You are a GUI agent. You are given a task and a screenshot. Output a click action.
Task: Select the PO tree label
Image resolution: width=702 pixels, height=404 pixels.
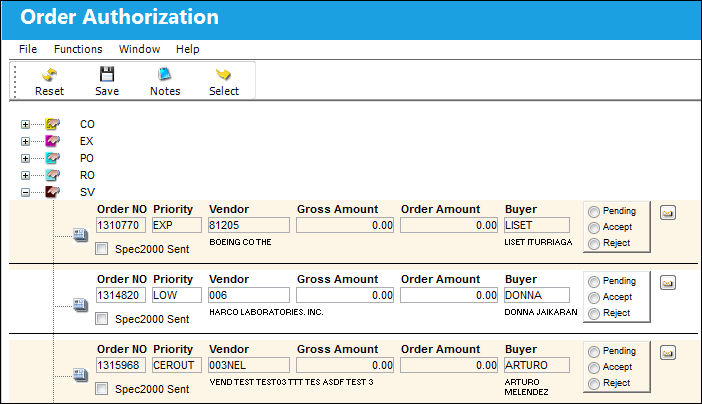(x=87, y=158)
